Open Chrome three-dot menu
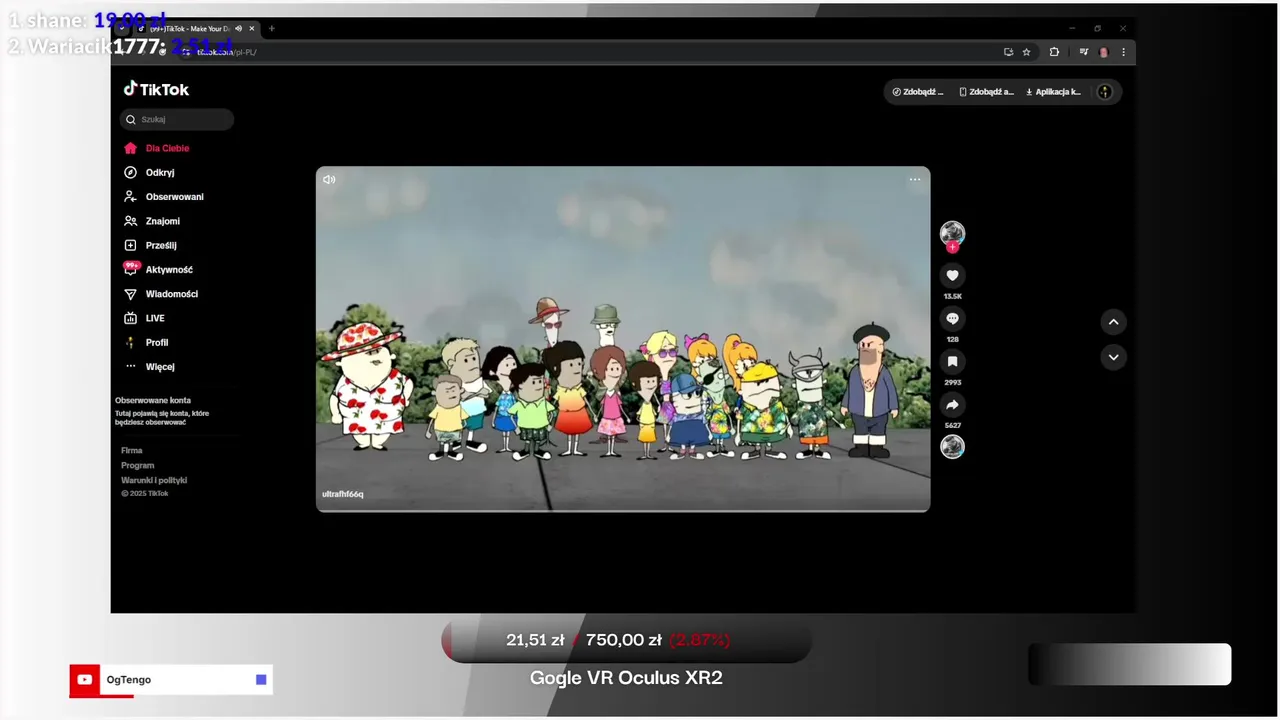The image size is (1280, 720). [1123, 52]
